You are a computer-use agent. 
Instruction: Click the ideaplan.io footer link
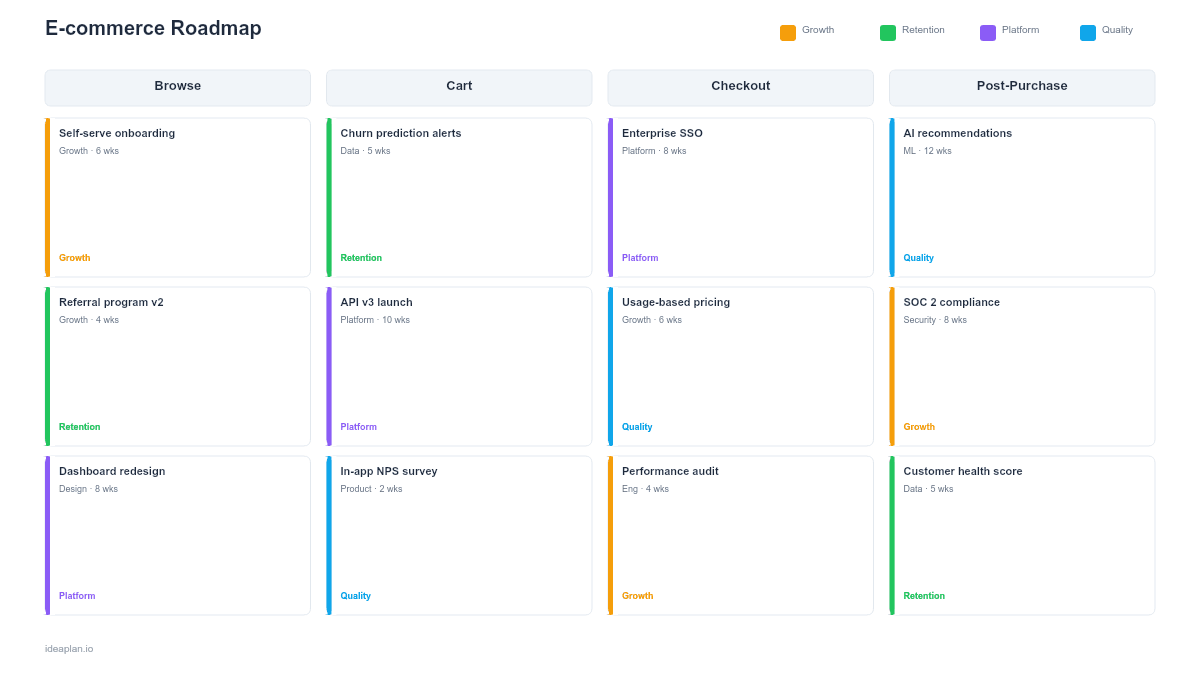coord(67,648)
